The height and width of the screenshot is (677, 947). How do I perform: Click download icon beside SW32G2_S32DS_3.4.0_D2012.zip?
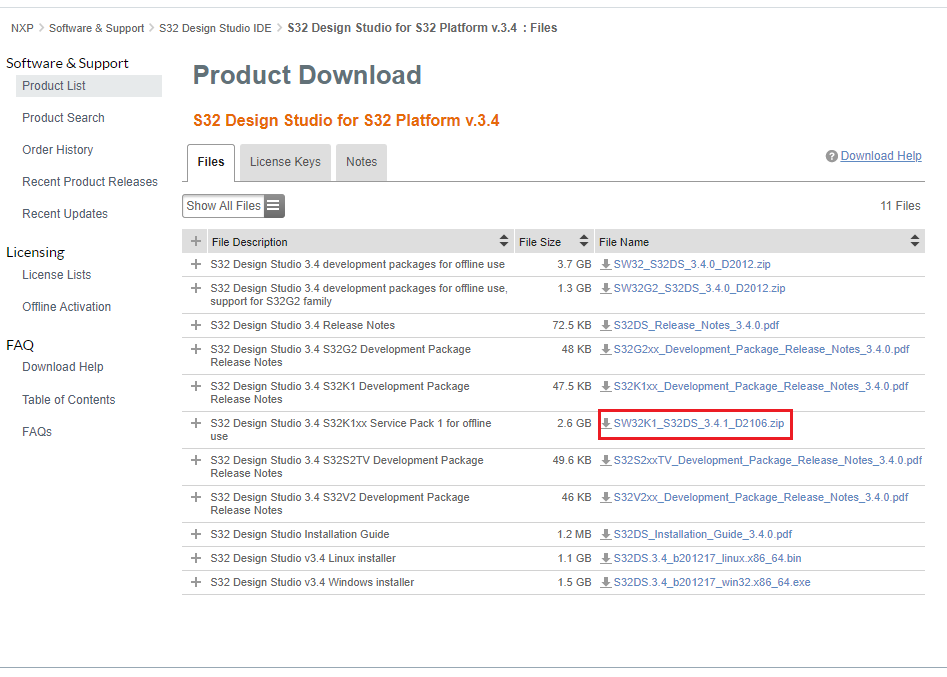[606, 289]
